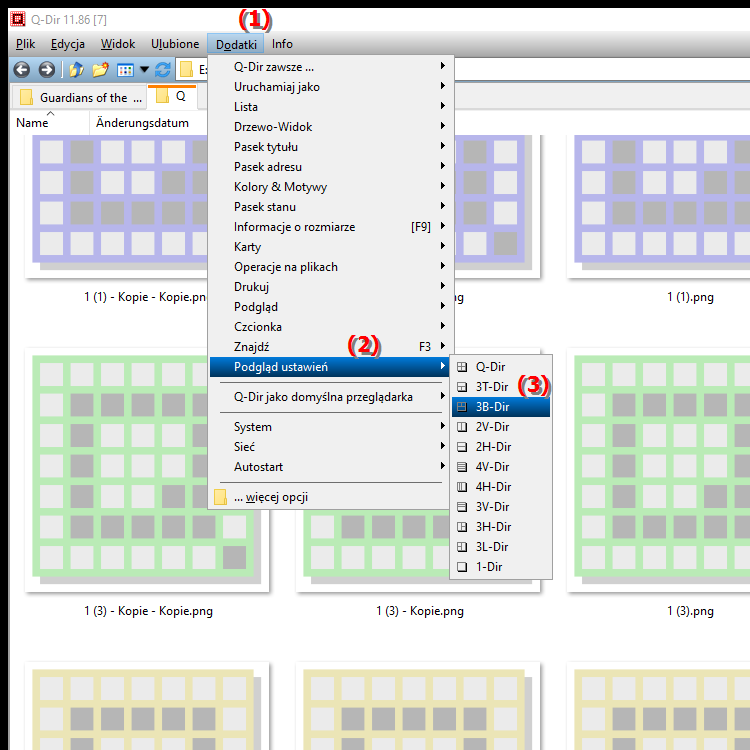Open Q-Dir jako domyślna przeglądarka entry

coord(331,397)
